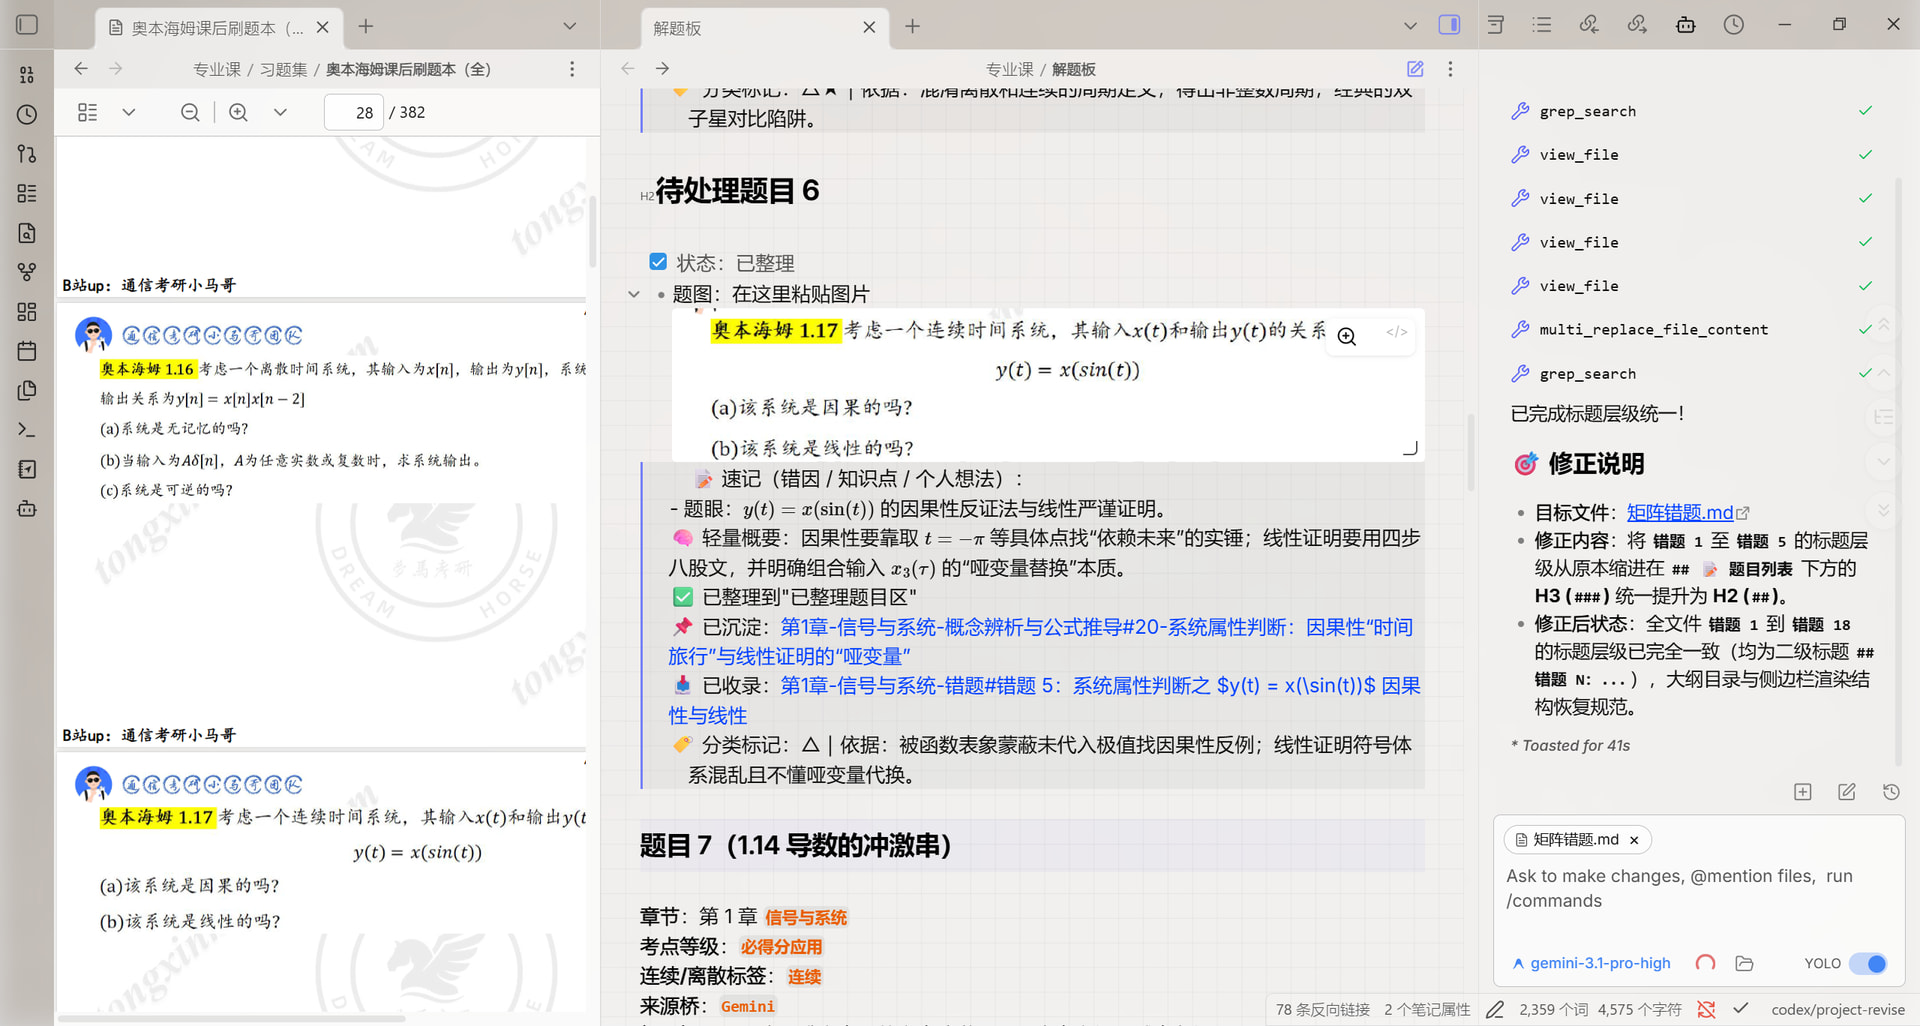Click the PDF page number field
1920x1026 pixels.
tap(354, 112)
